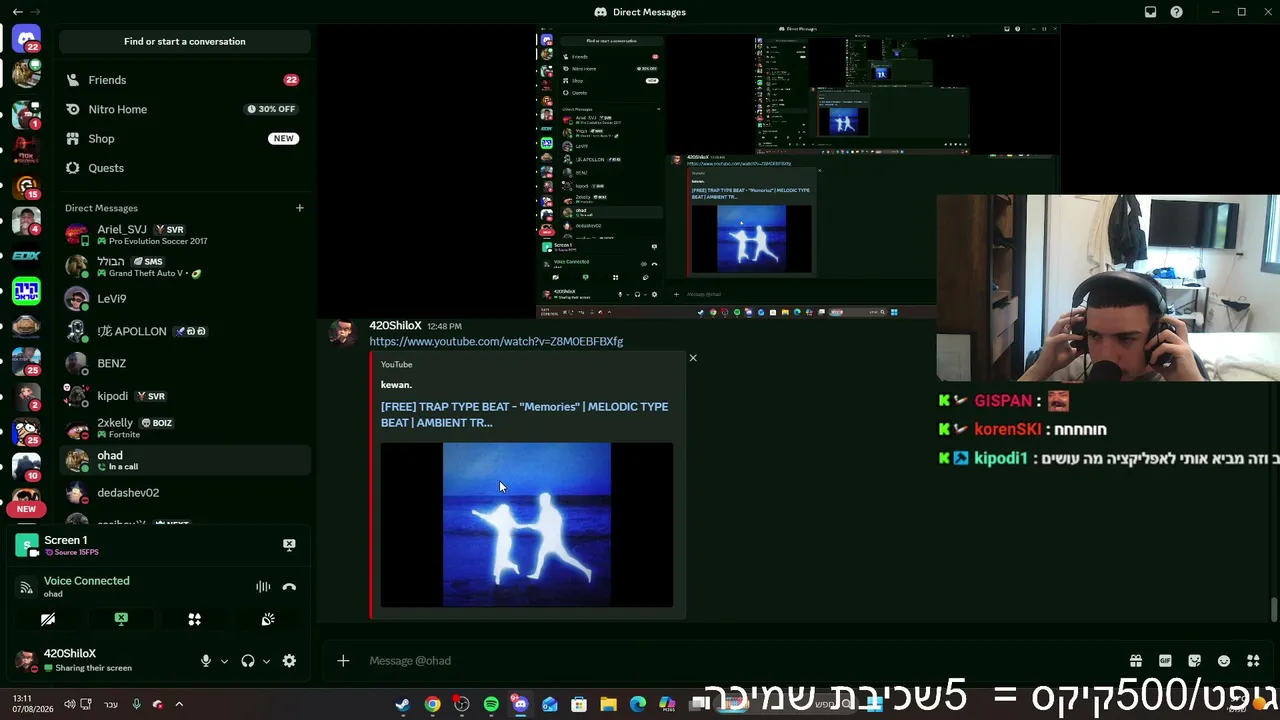
Task: Stop streaming Screen 1
Action: coord(289,545)
